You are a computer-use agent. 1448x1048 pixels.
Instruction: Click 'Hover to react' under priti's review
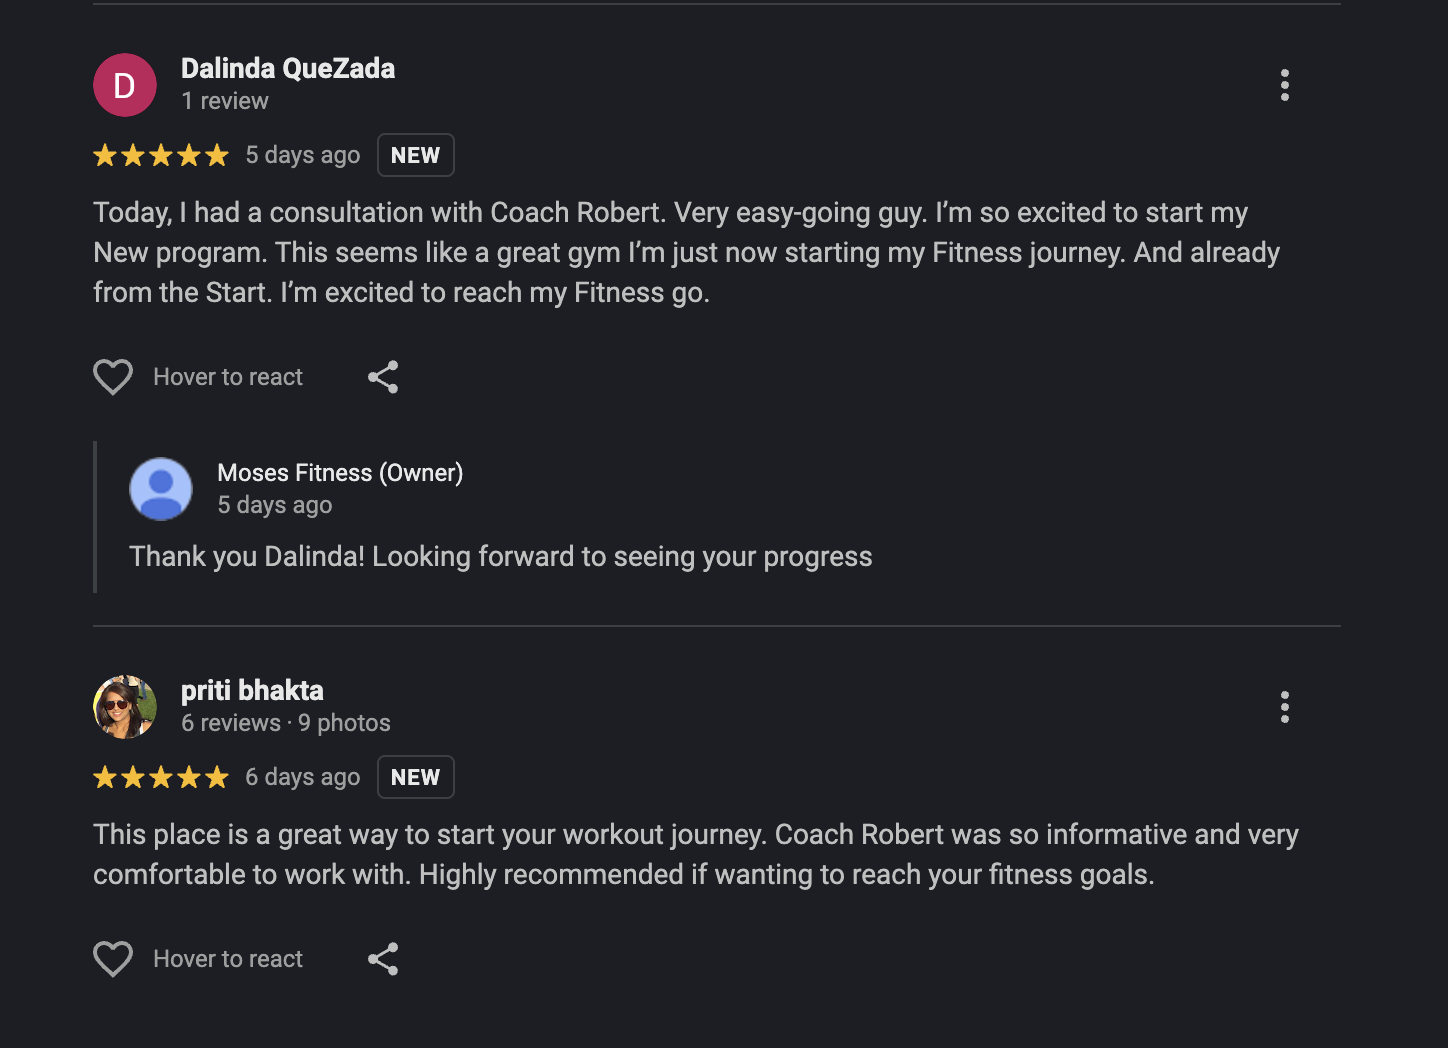click(x=228, y=959)
